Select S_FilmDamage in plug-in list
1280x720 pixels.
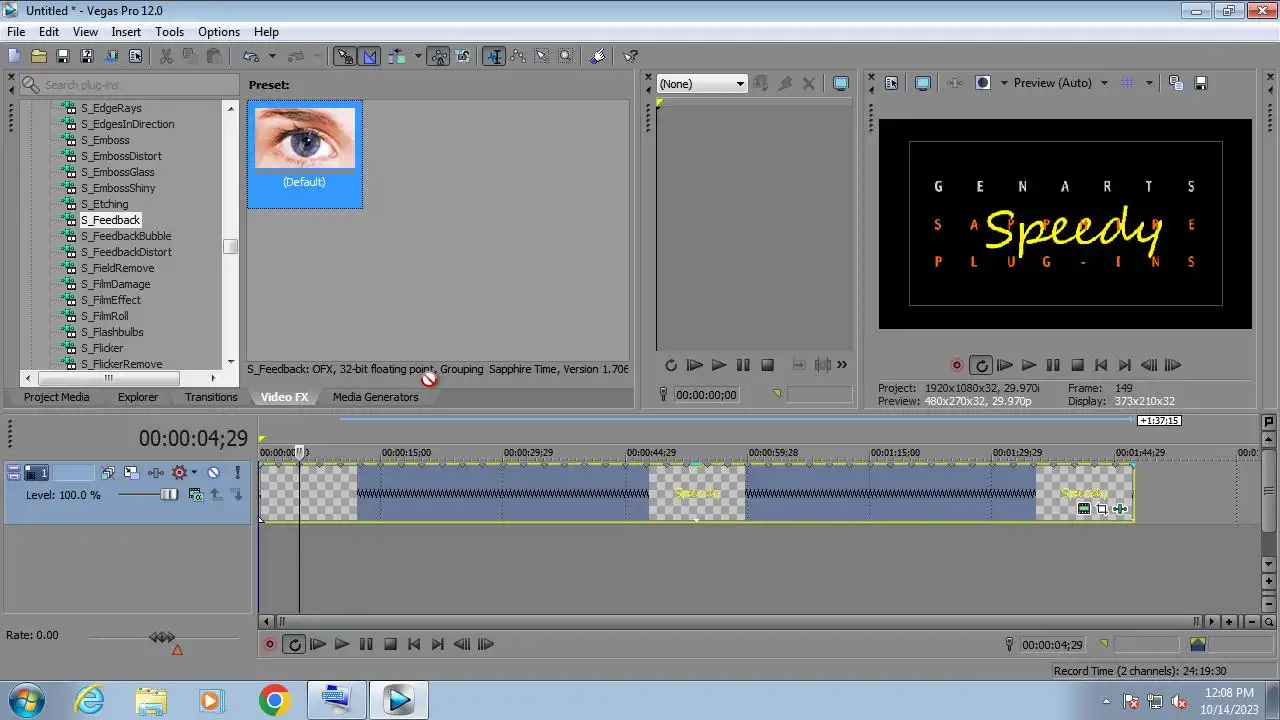tap(115, 284)
